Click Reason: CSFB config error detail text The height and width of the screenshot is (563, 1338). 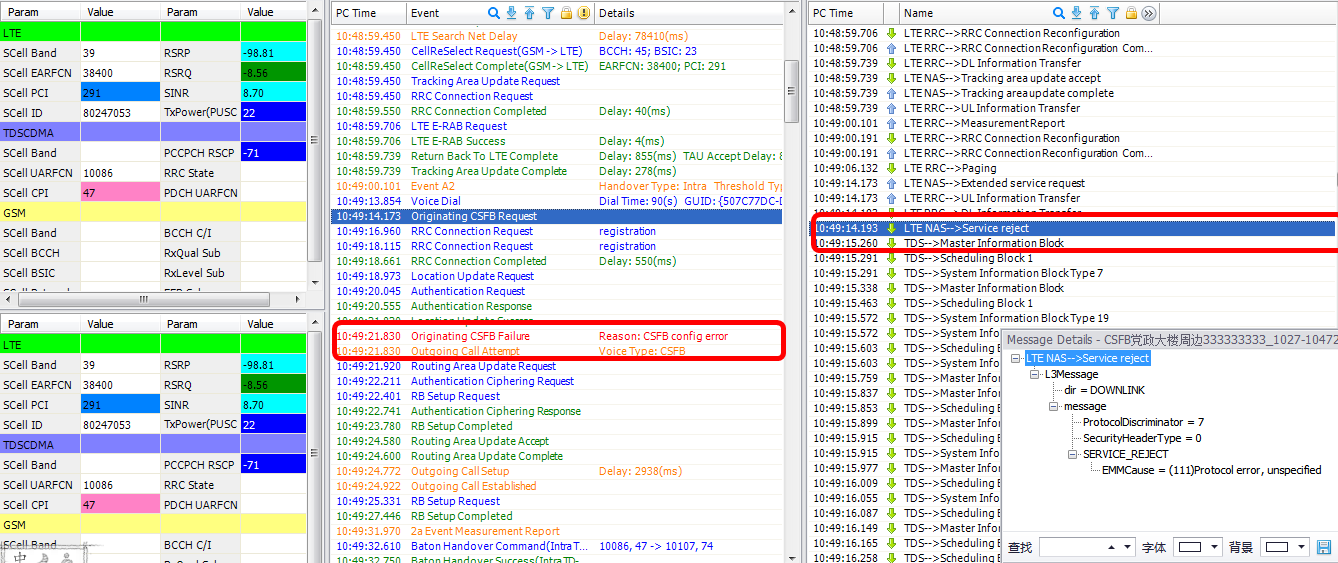663,336
